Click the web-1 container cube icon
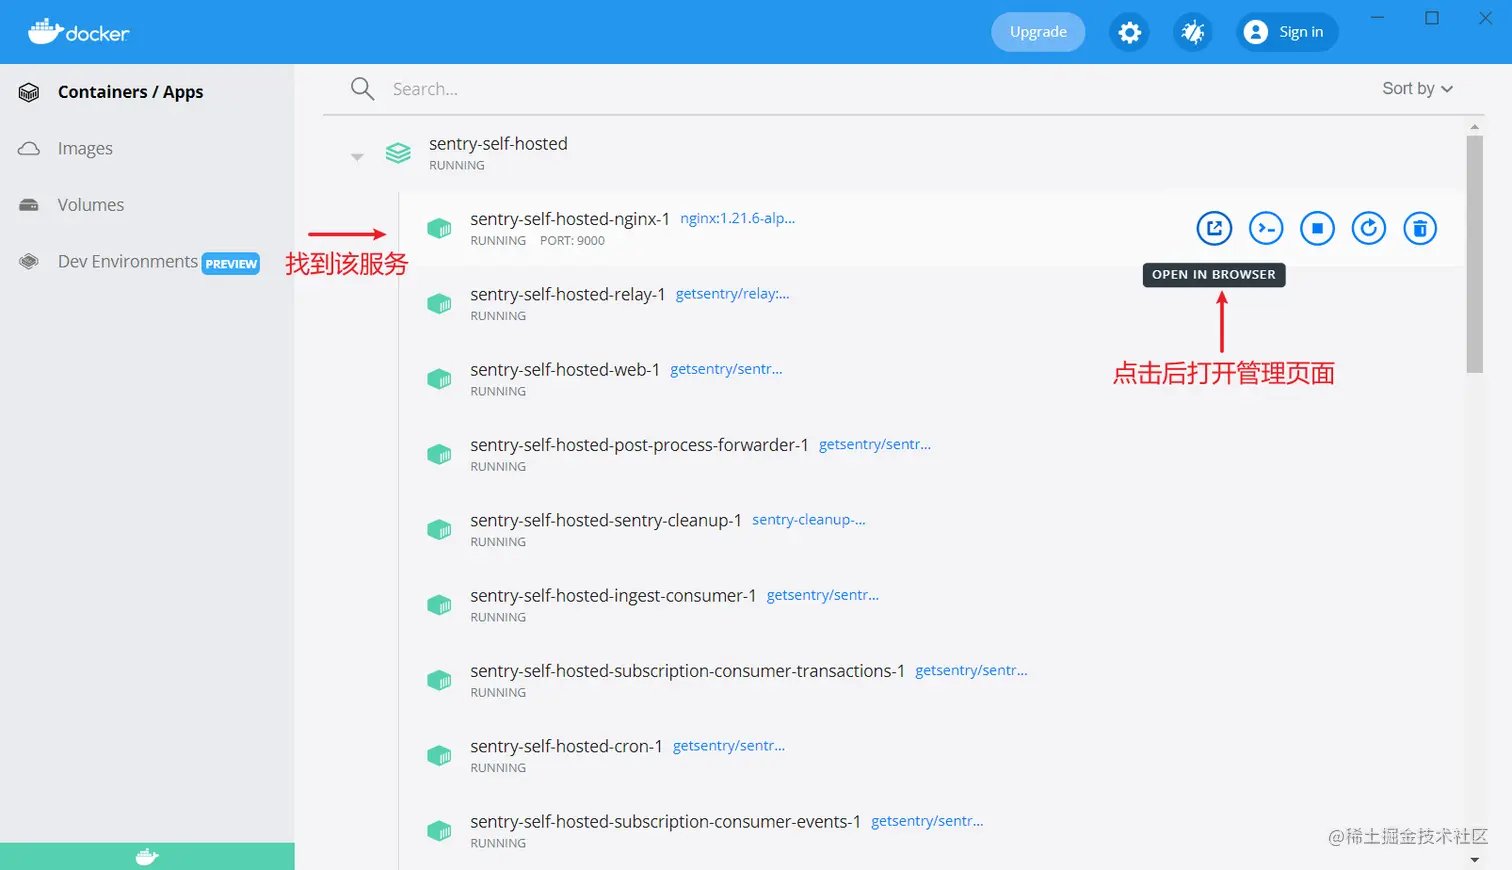The image size is (1512, 870). (x=439, y=379)
